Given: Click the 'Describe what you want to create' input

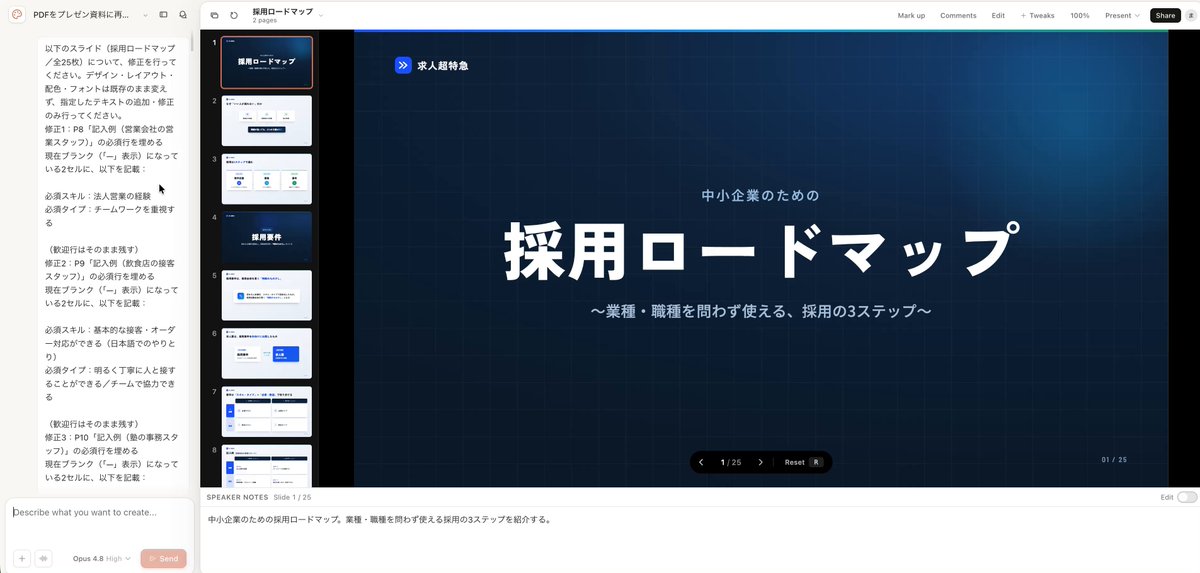Looking at the screenshot, I should click(99, 512).
